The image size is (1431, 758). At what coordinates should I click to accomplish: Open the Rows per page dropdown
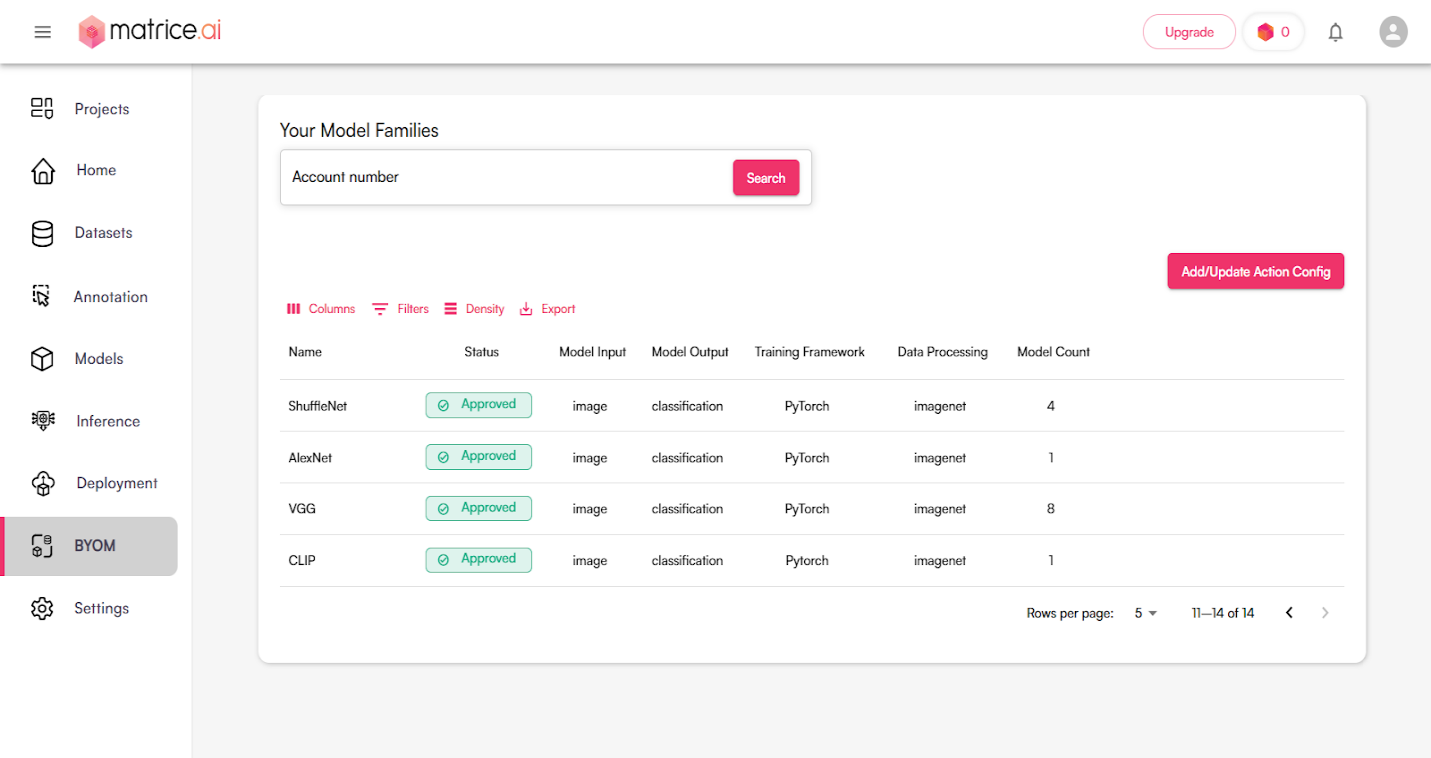pos(1146,613)
